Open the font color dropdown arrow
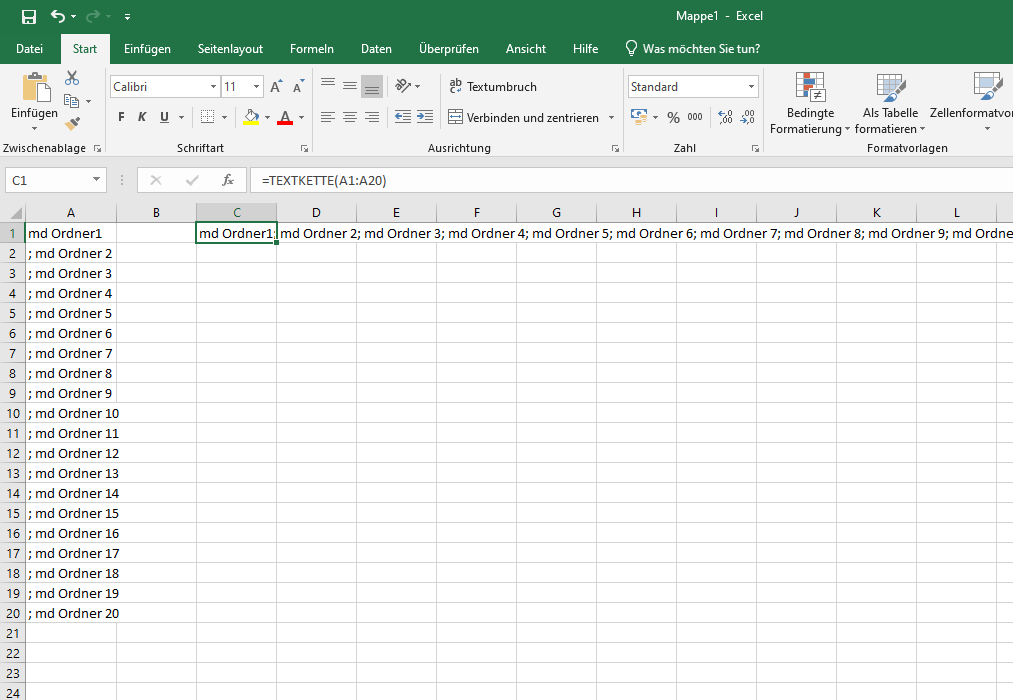Screen dimensions: 1013x700 [301, 118]
